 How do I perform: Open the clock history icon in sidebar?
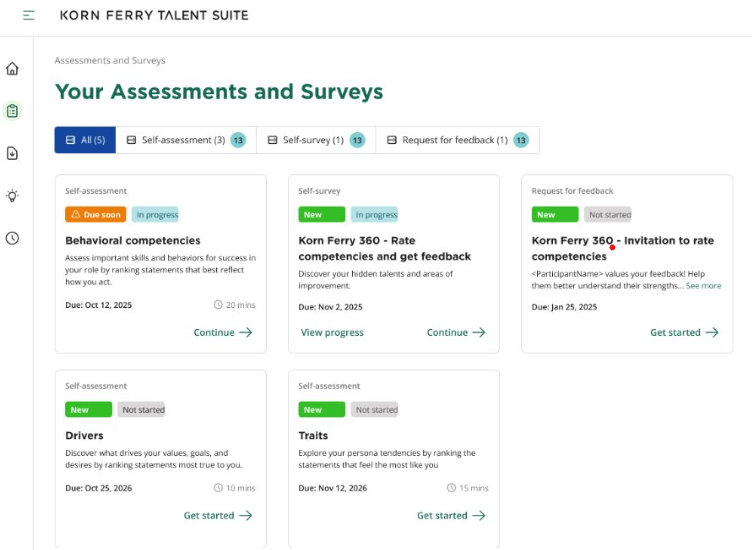pyautogui.click(x=12, y=238)
